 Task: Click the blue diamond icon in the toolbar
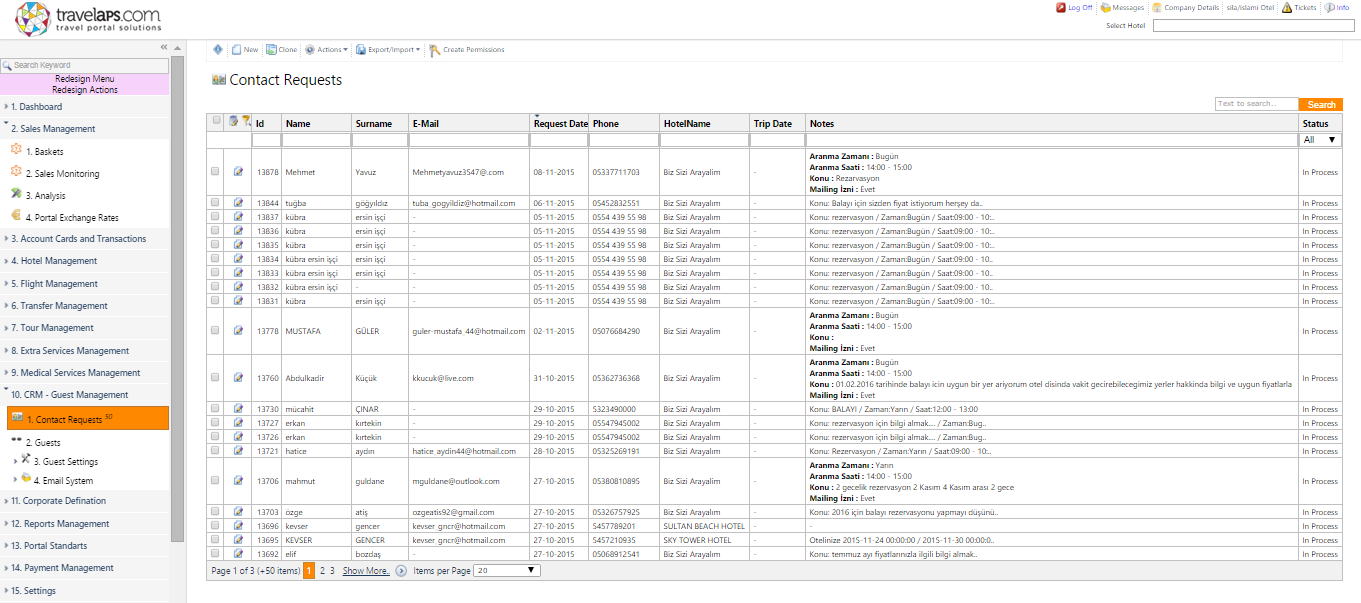pyautogui.click(x=218, y=49)
